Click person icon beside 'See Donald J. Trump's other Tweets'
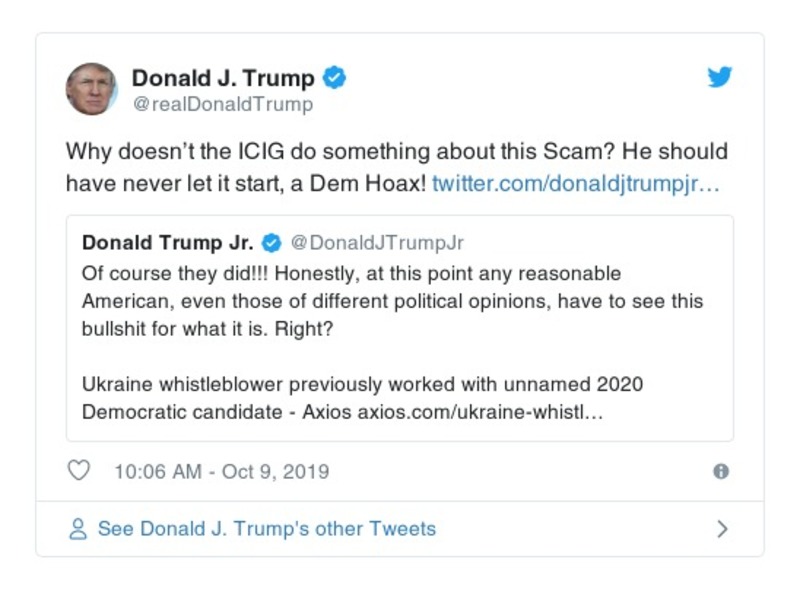The image size is (800, 607). 78,529
